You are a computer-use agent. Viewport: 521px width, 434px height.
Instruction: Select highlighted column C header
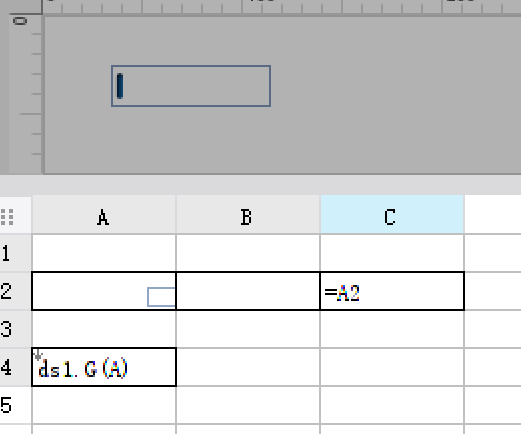(x=392, y=214)
